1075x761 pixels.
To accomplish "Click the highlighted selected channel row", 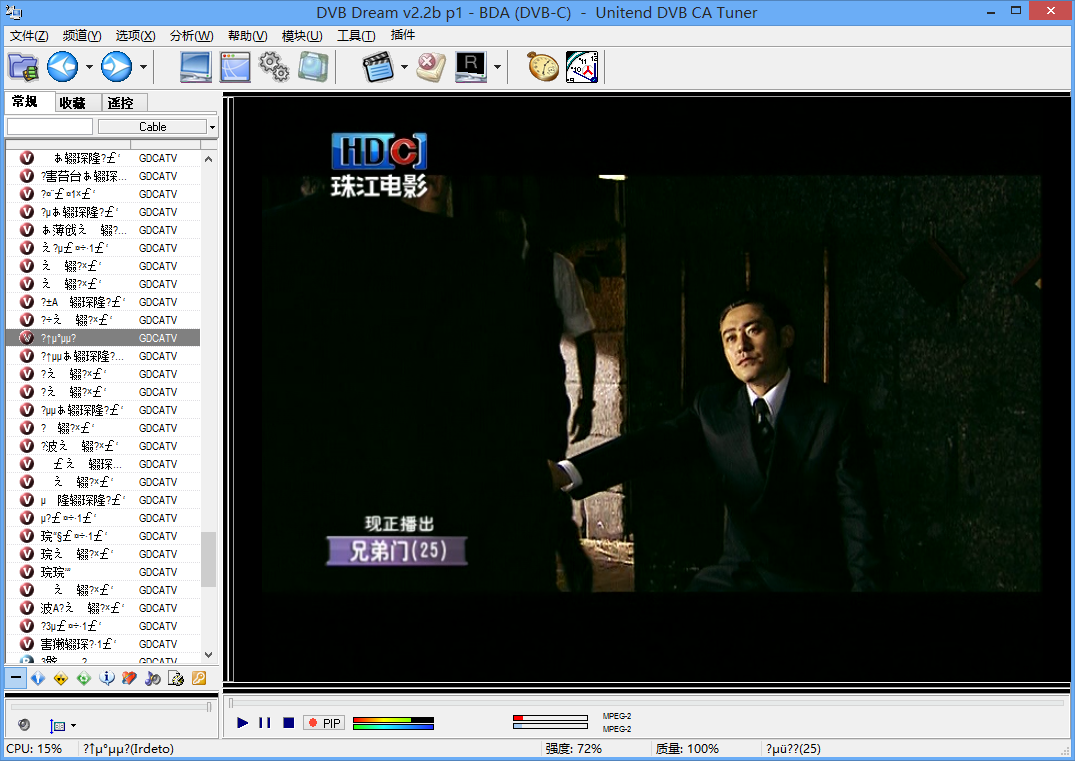I will click(104, 338).
